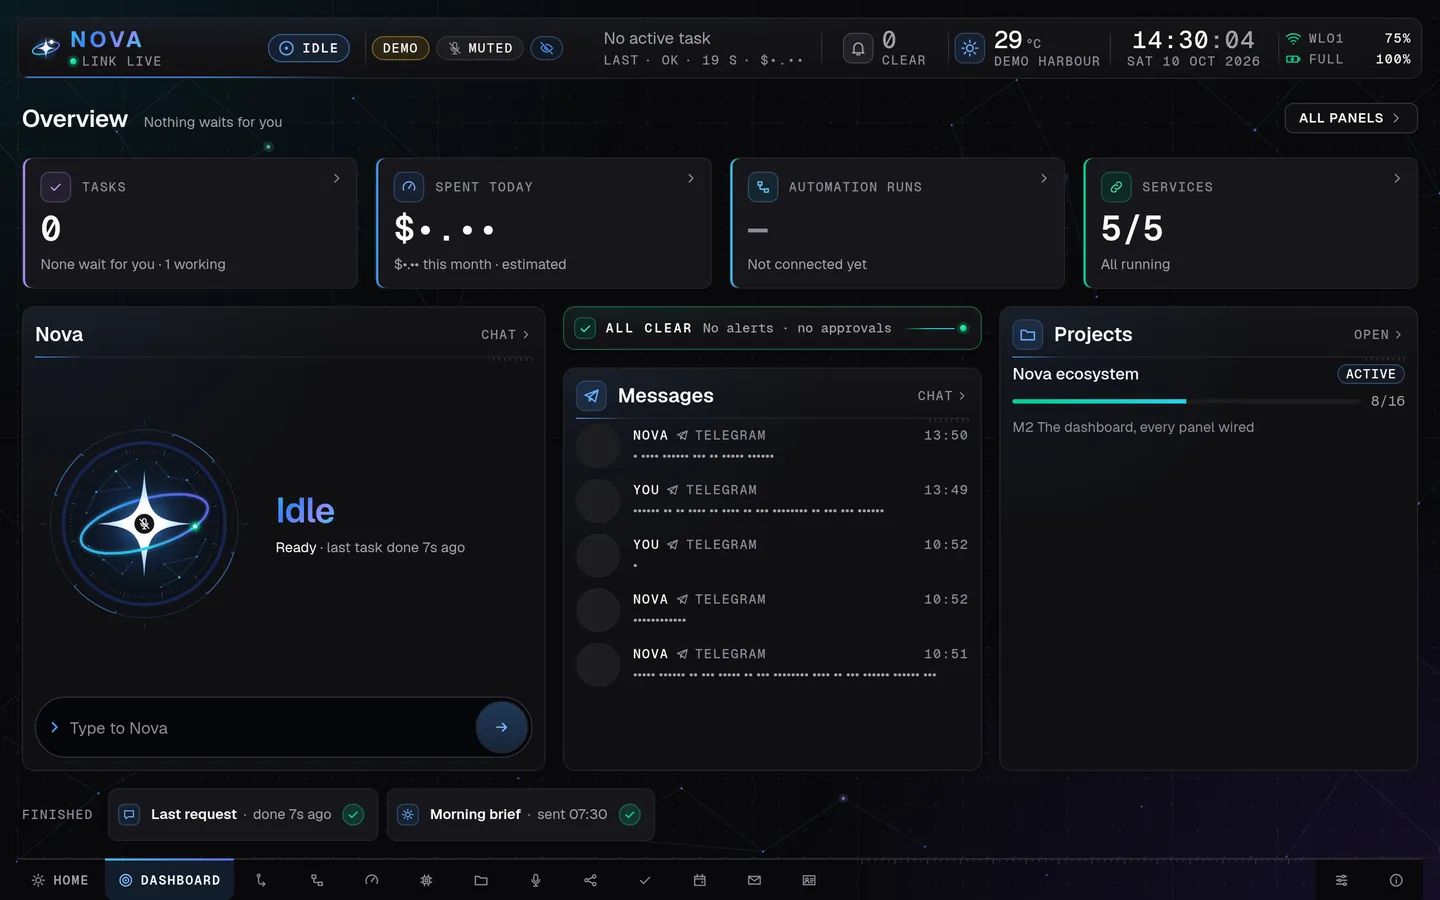1440x900 pixels.
Task: Open the ID card icon in the bottom navigation
Action: [x=809, y=880]
